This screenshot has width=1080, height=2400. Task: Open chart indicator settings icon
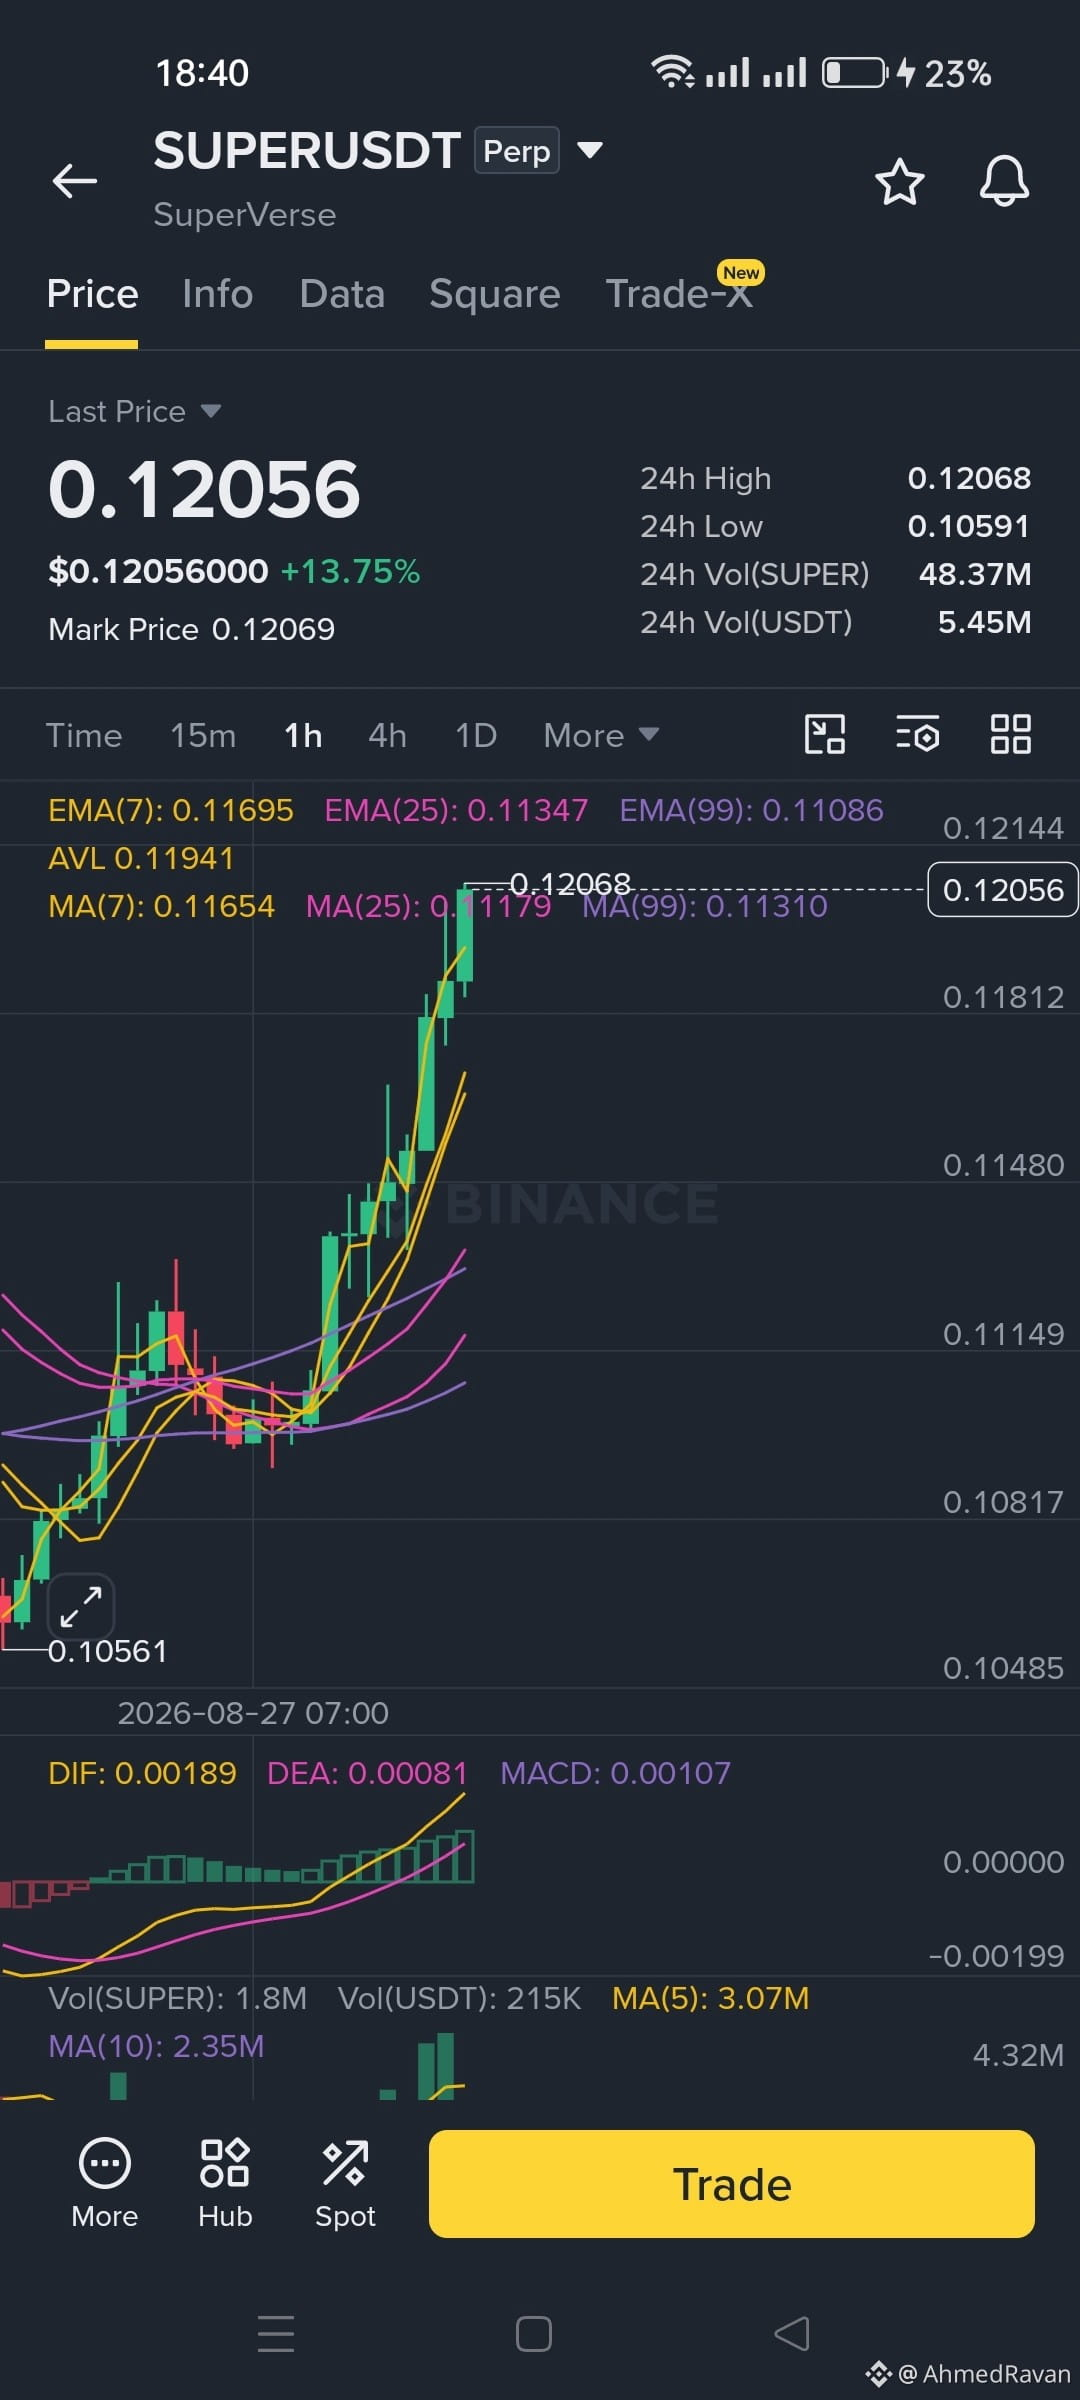[917, 734]
